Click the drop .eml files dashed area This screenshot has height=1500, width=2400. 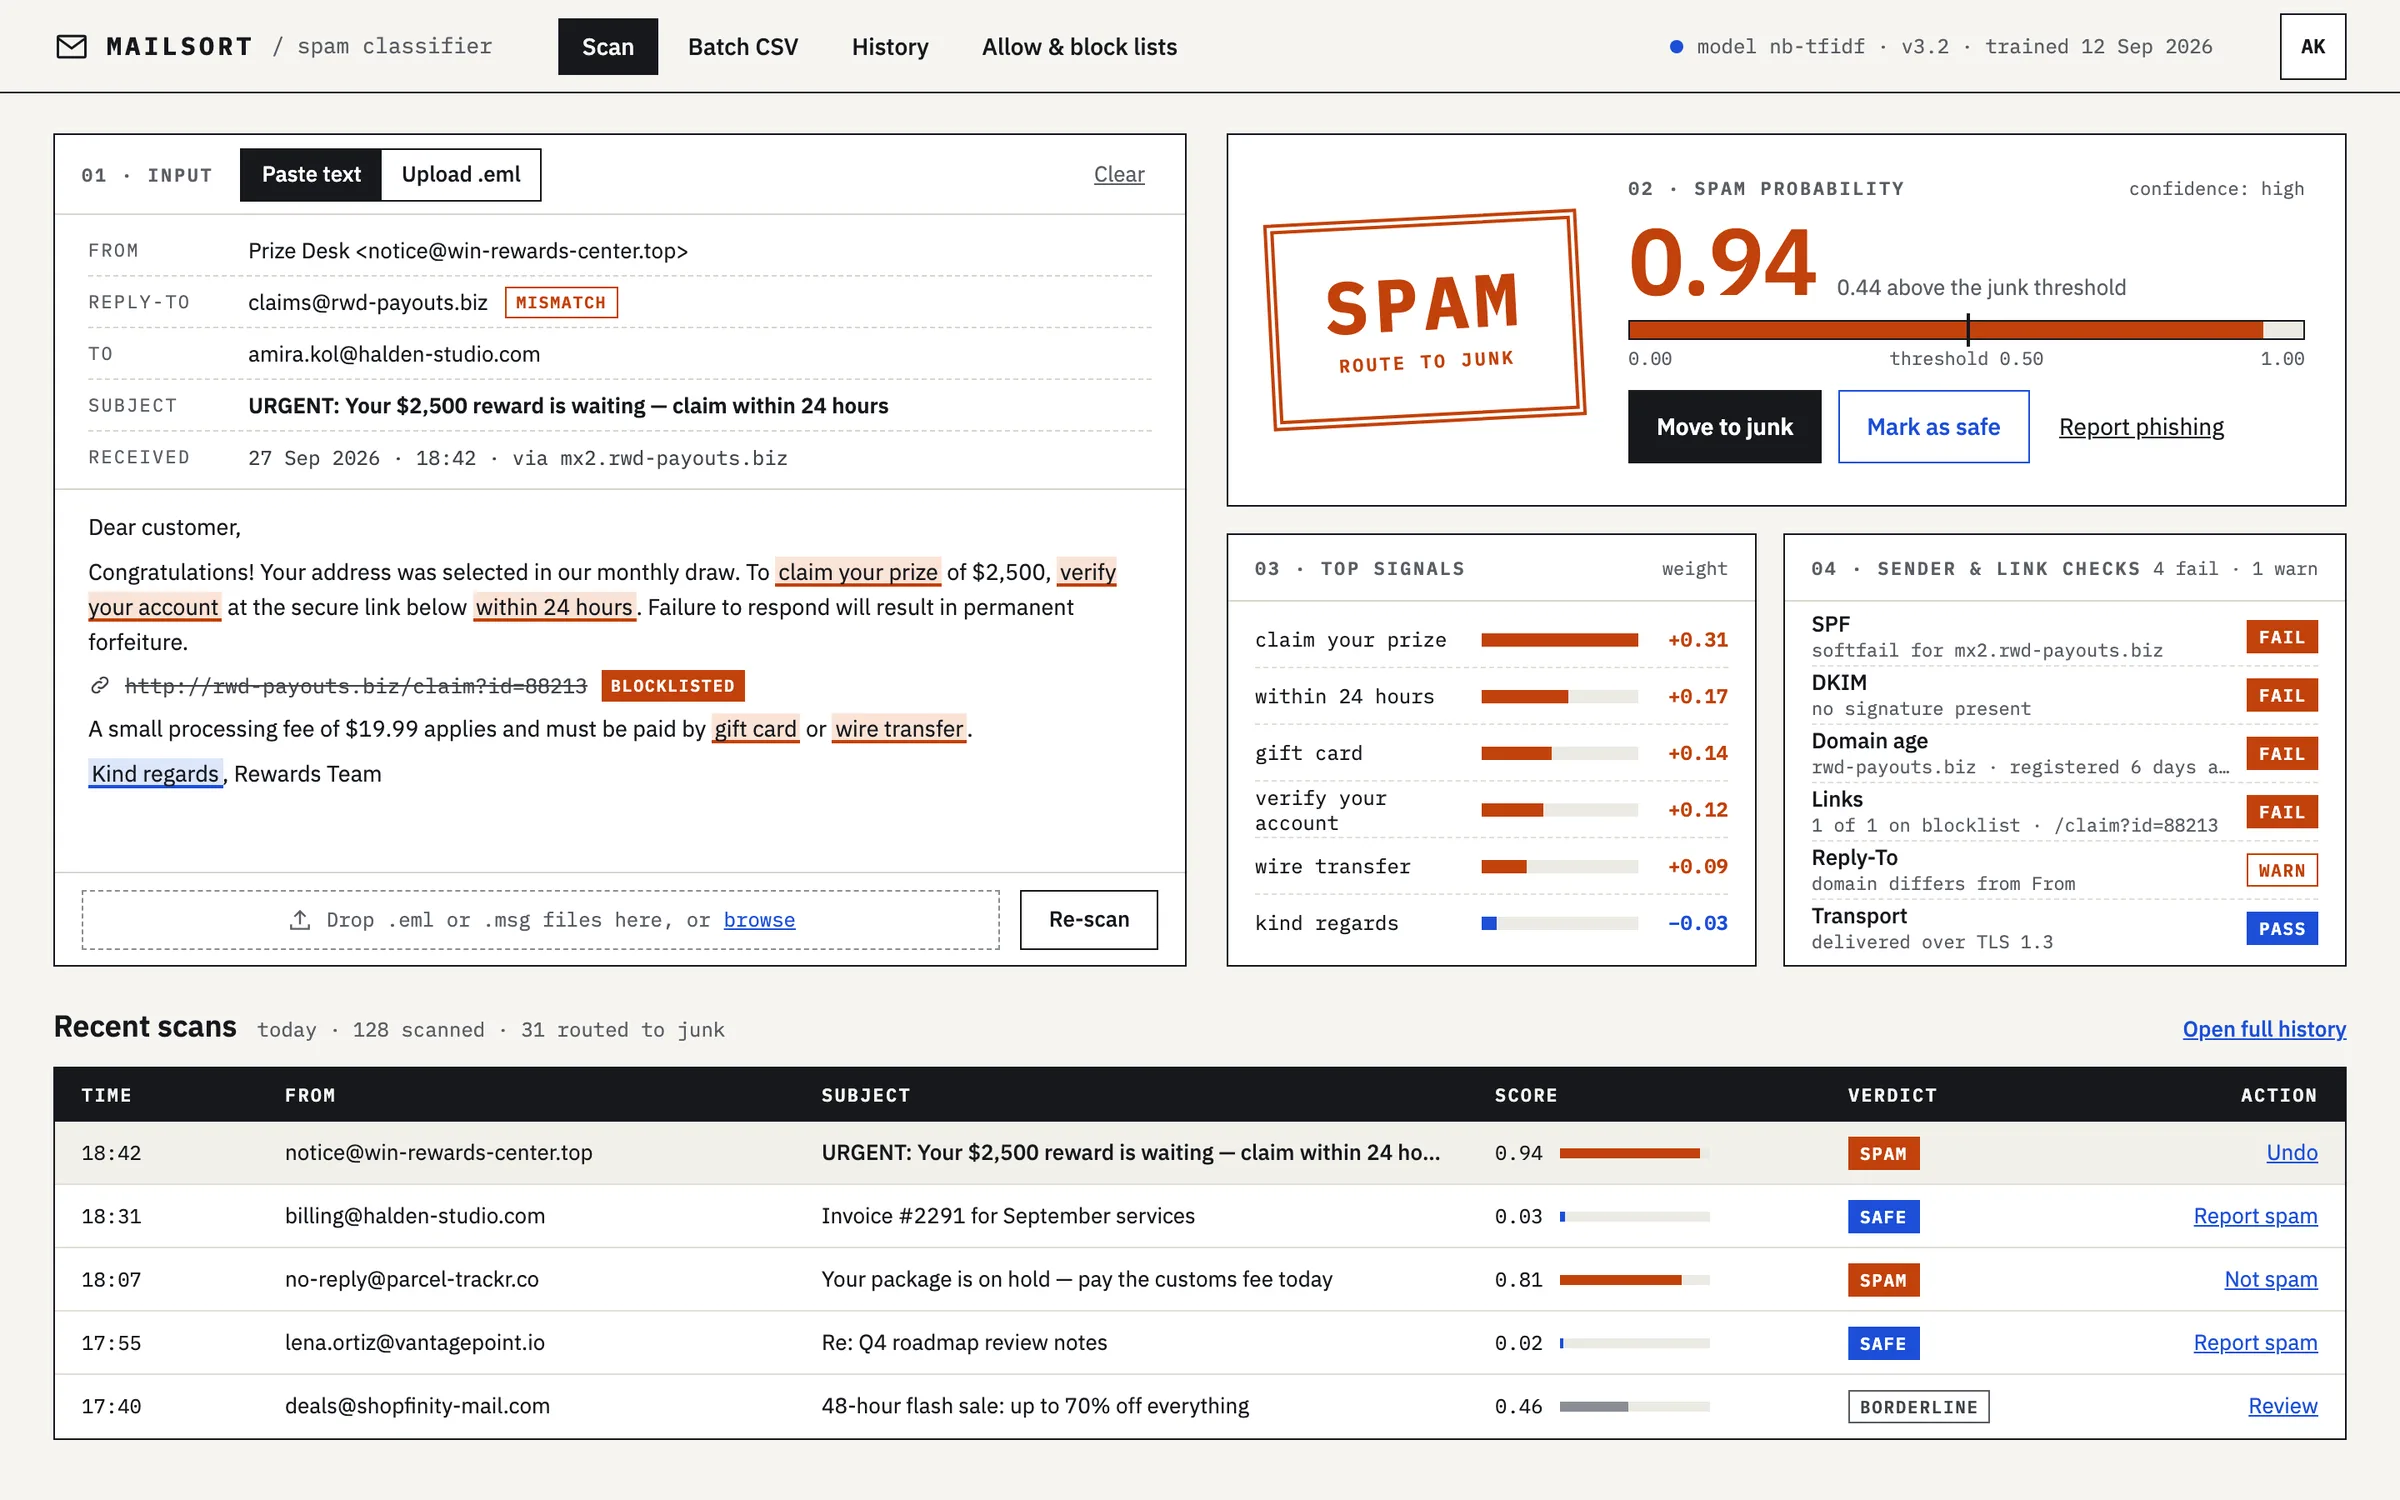pyautogui.click(x=540, y=920)
